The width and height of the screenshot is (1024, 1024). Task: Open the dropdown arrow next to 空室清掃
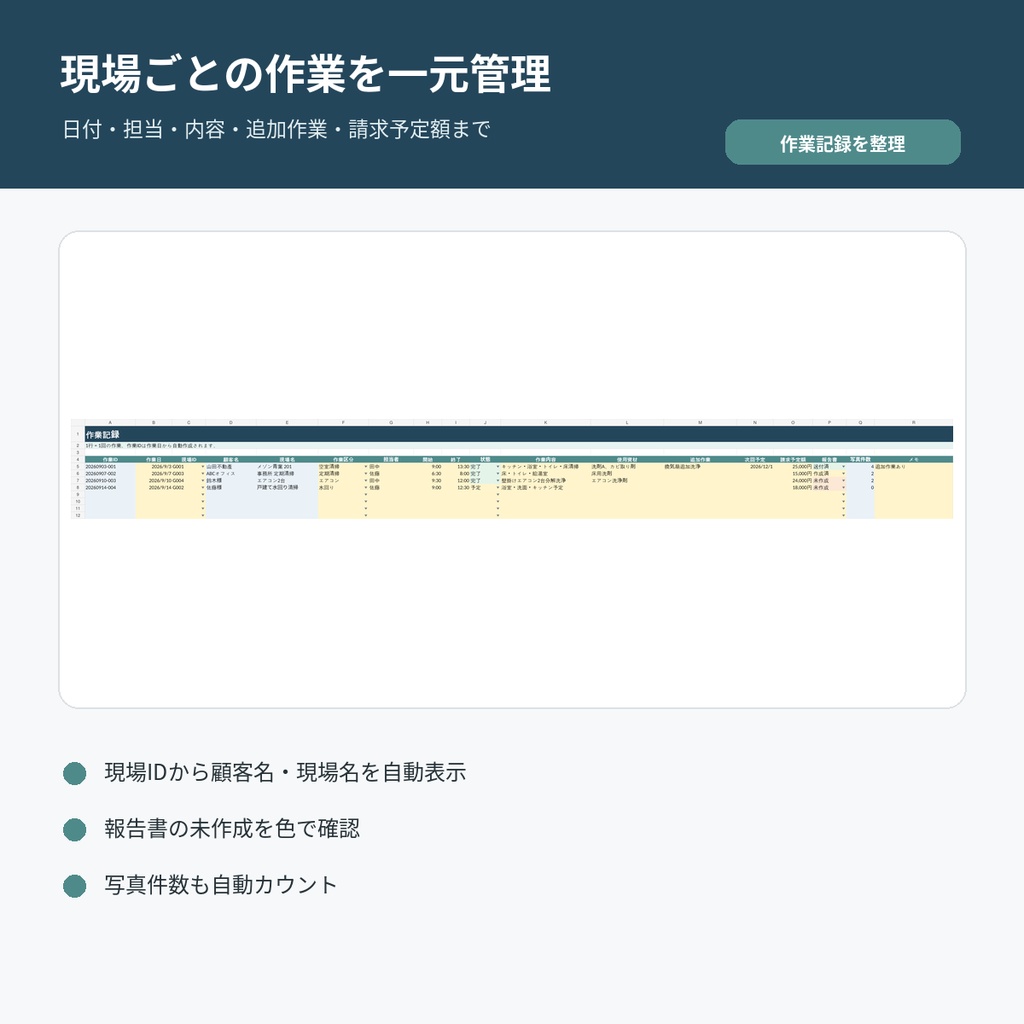coord(366,466)
